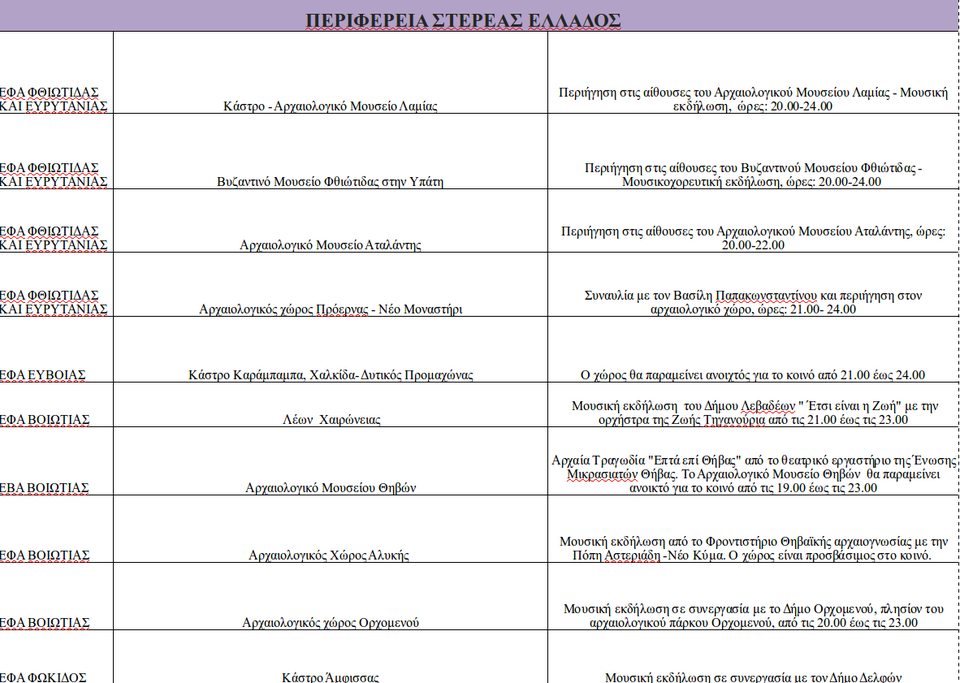Viewport: 960px width, 683px height.
Task: Click the Λέων Χαιρώνειας cell
Action: (330, 420)
